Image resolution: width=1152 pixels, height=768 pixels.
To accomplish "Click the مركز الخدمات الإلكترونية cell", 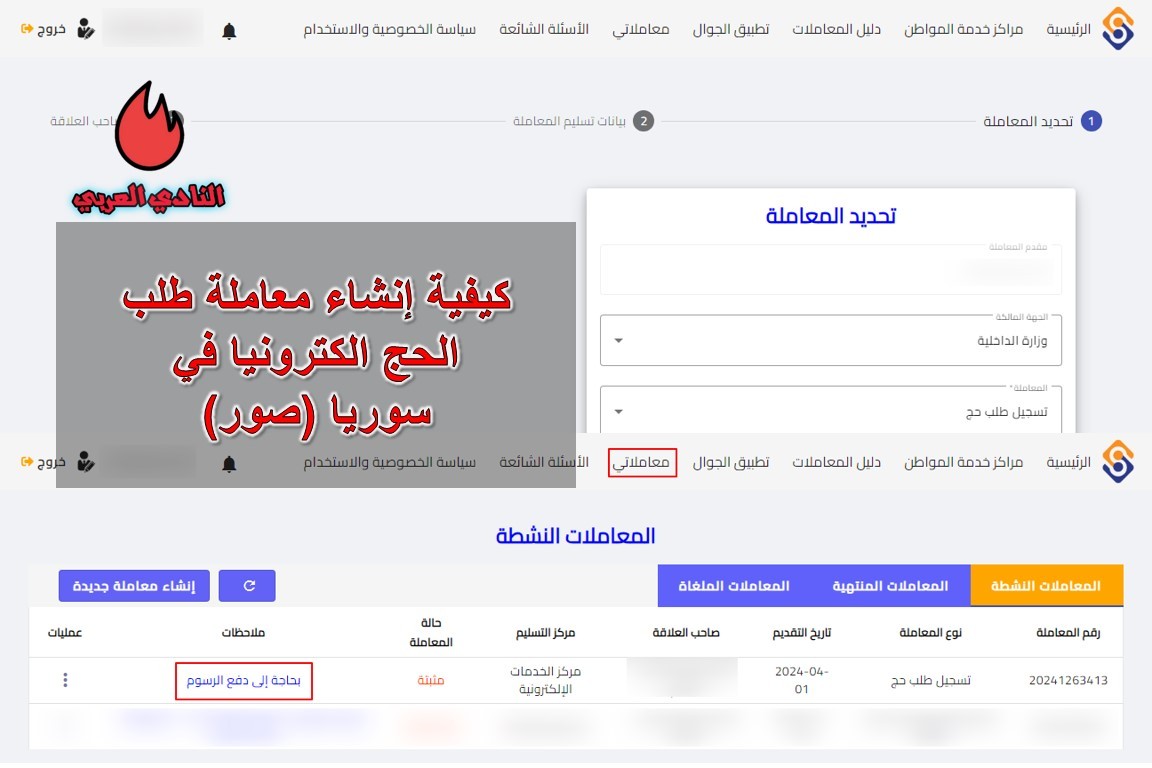I will tap(545, 681).
